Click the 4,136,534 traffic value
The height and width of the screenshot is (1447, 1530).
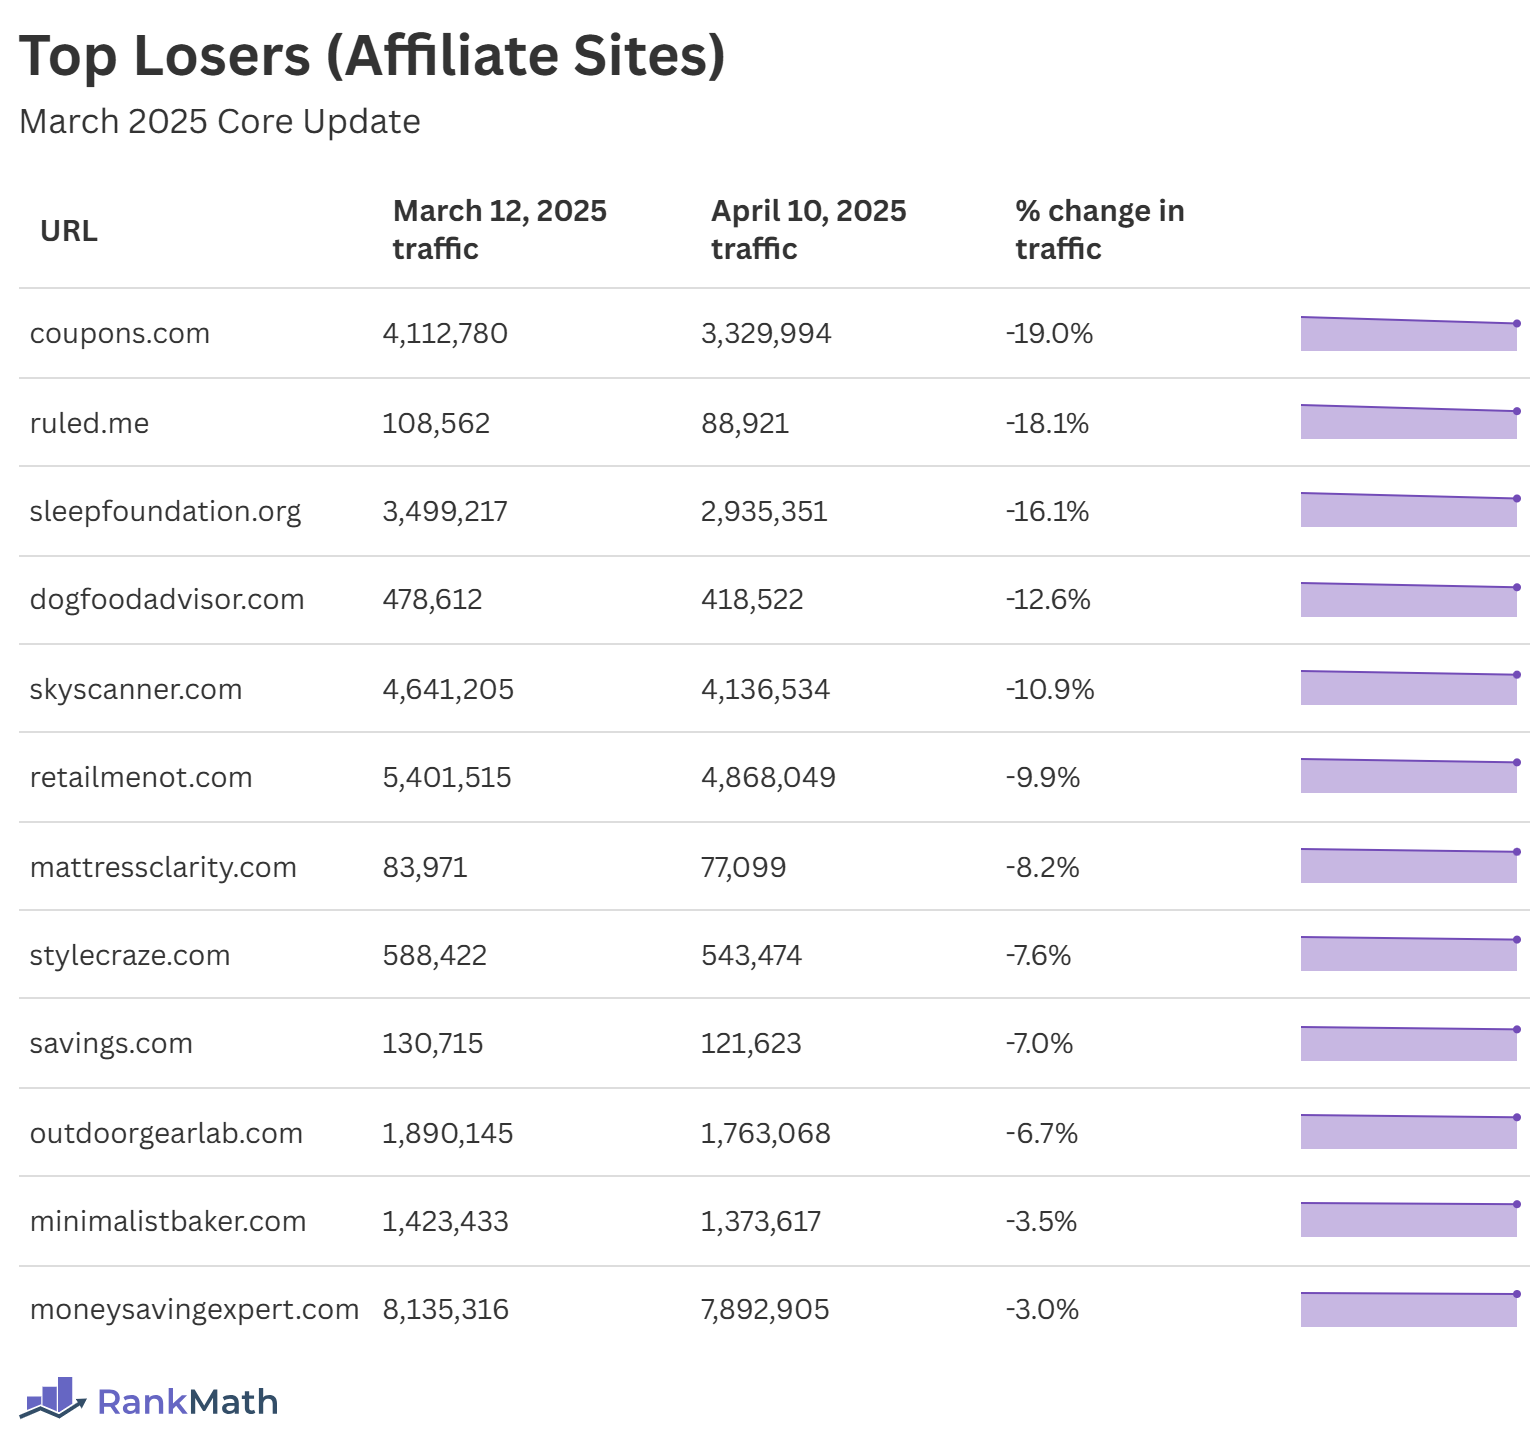[x=765, y=690]
